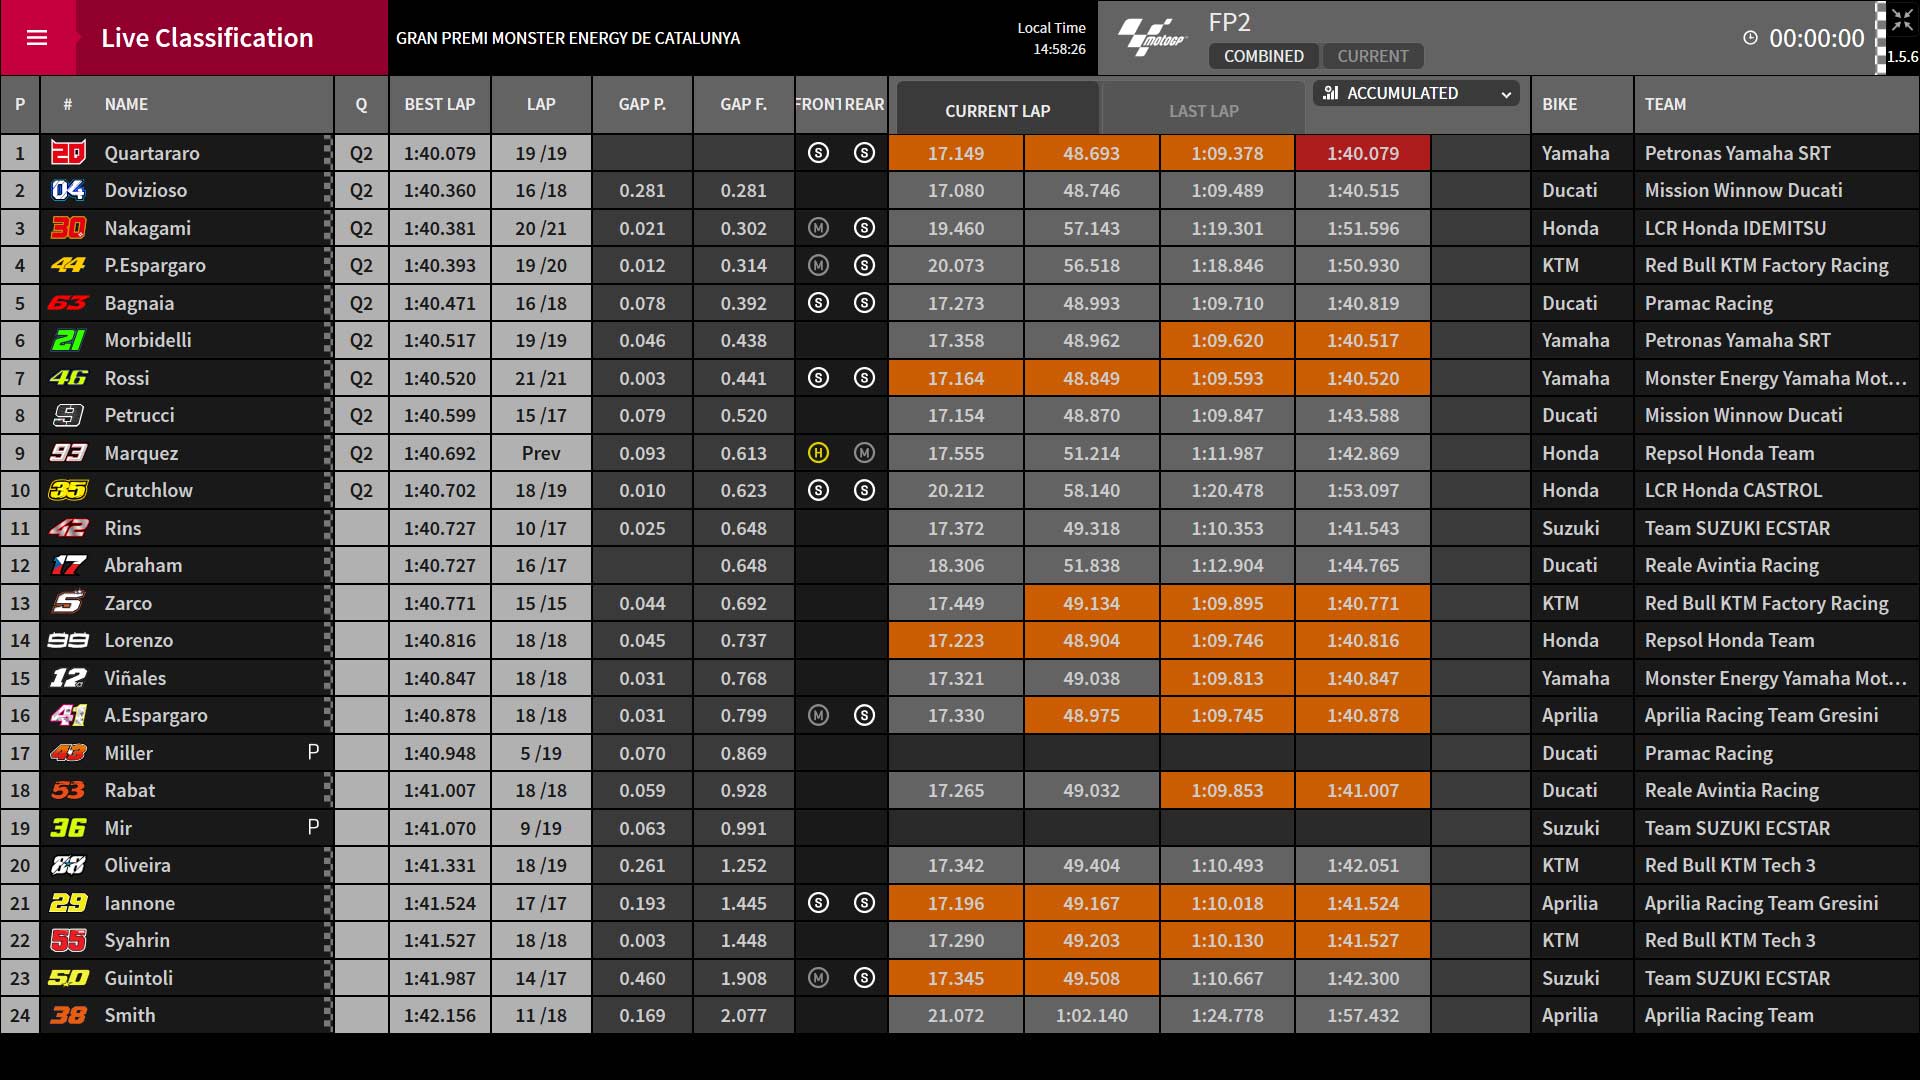Click A.Espargaro's front medium tyre icon
This screenshot has width=1920, height=1080.
point(818,715)
